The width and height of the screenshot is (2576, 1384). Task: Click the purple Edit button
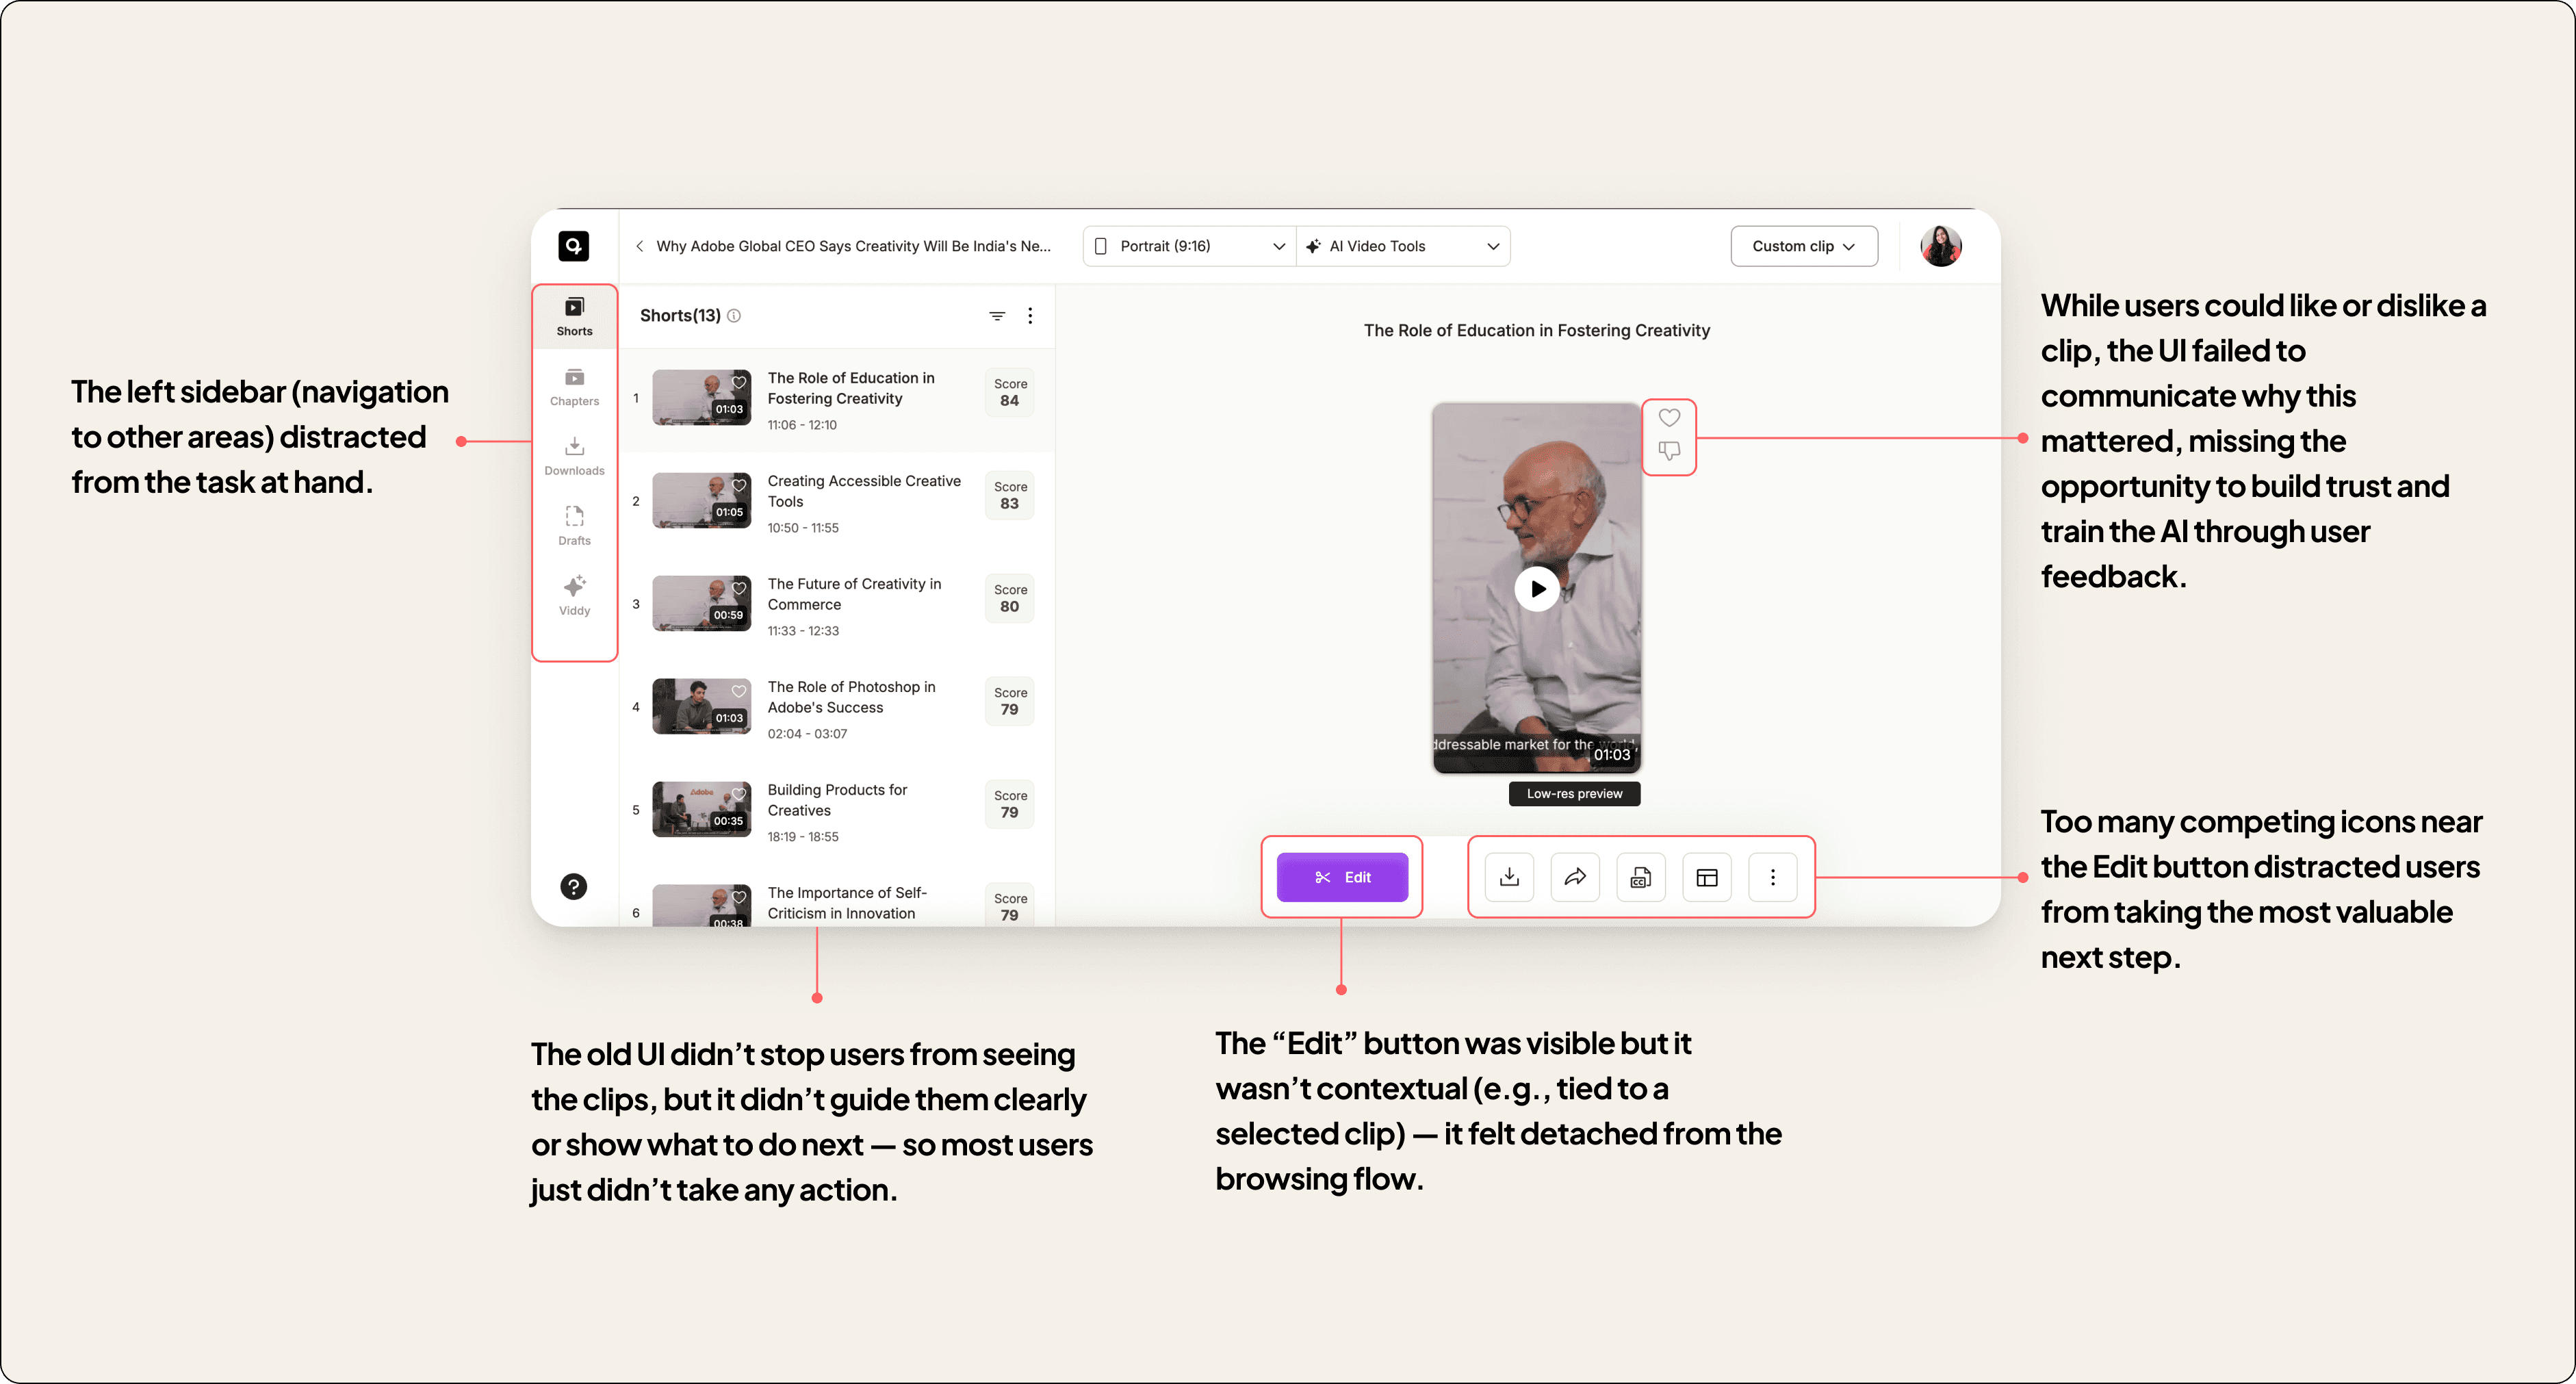[x=1342, y=877]
